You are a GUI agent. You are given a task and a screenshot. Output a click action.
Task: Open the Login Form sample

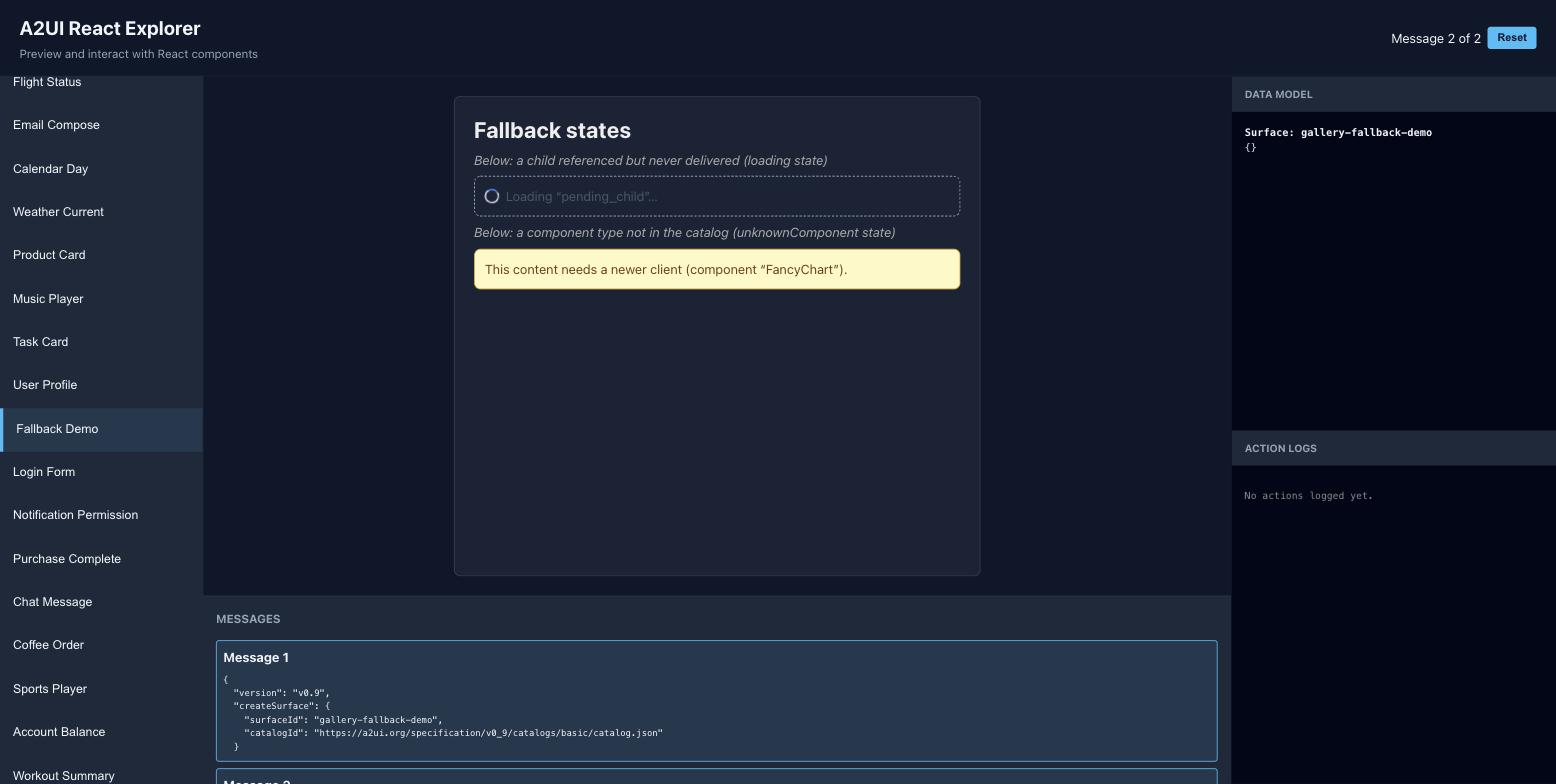[101, 472]
